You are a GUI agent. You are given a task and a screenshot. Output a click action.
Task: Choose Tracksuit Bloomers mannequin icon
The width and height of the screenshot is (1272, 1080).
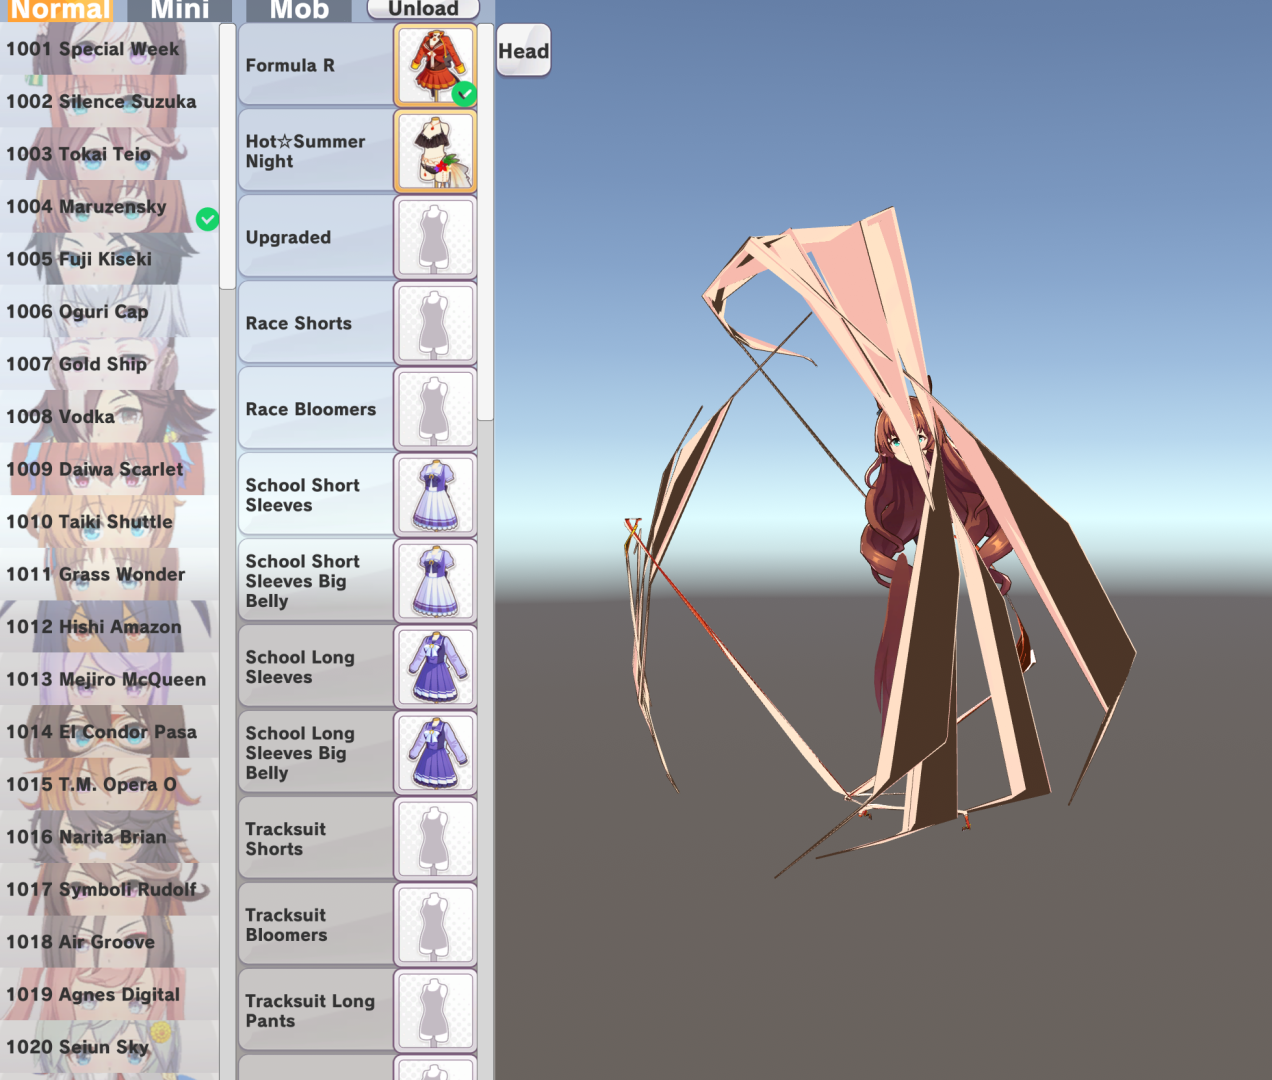point(435,925)
